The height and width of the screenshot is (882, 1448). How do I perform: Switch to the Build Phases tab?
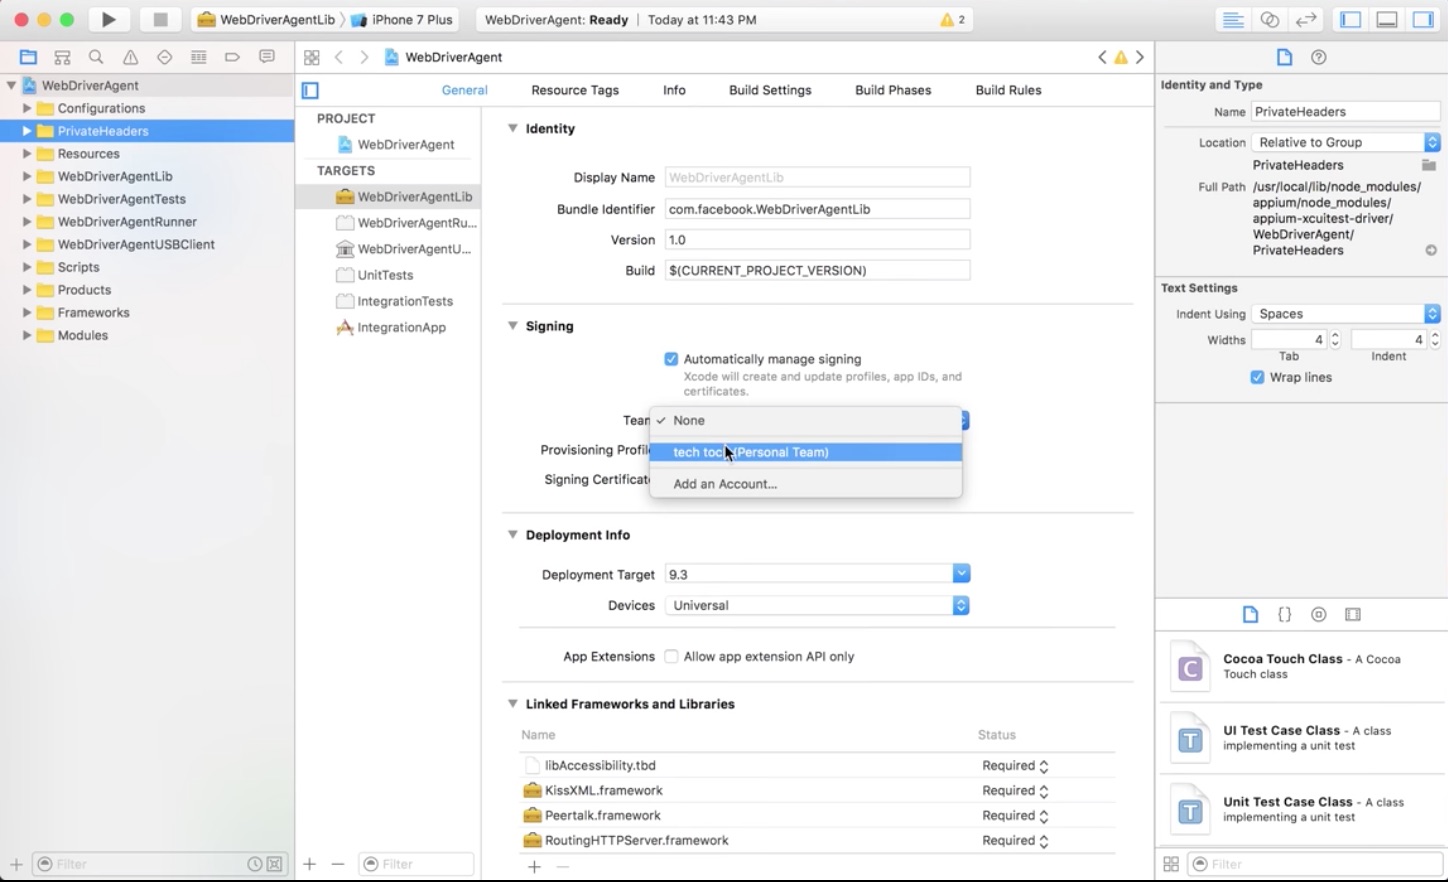(893, 90)
